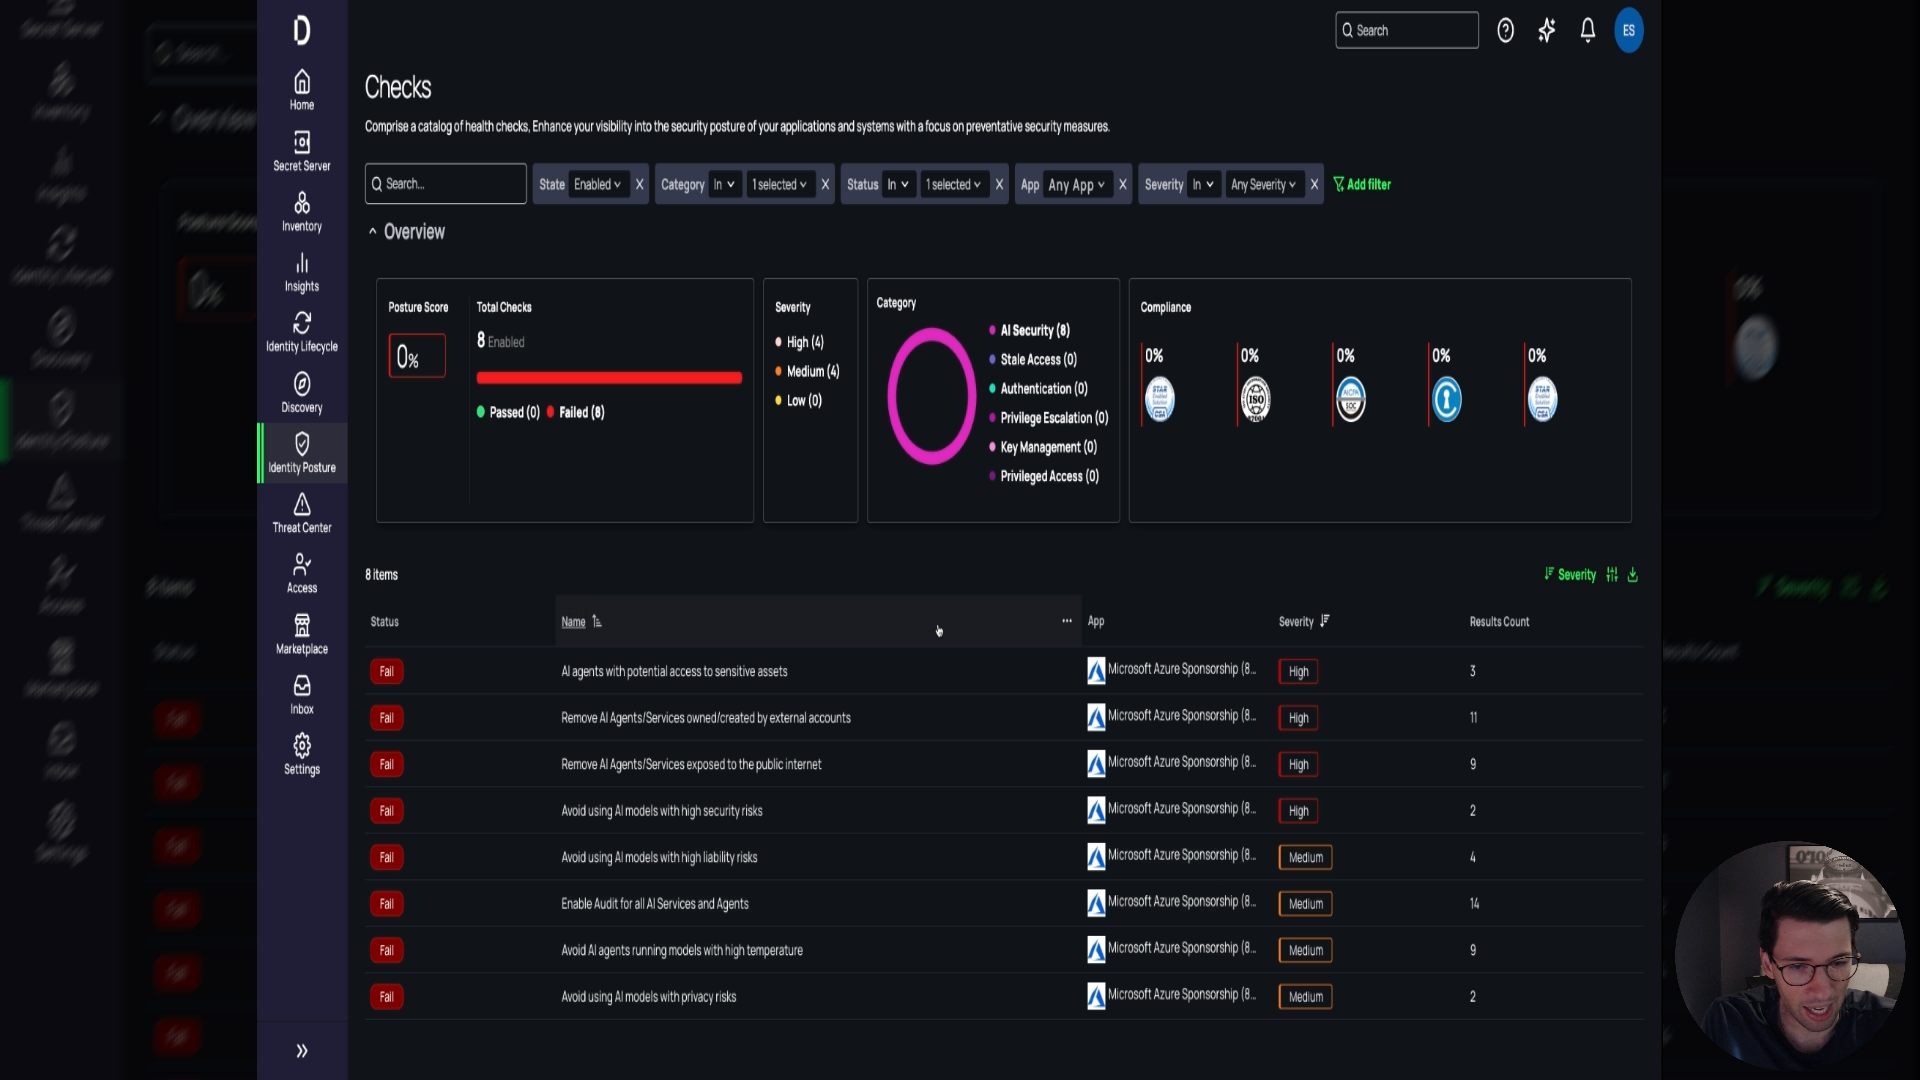Viewport: 1920px width, 1080px height.
Task: Remove the Category filter chip
Action: (825, 184)
